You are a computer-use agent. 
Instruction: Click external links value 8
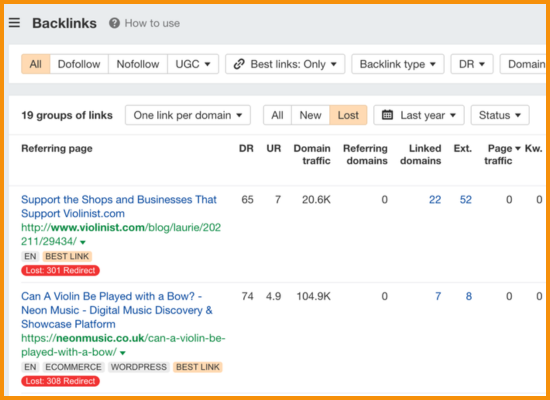pyautogui.click(x=469, y=296)
